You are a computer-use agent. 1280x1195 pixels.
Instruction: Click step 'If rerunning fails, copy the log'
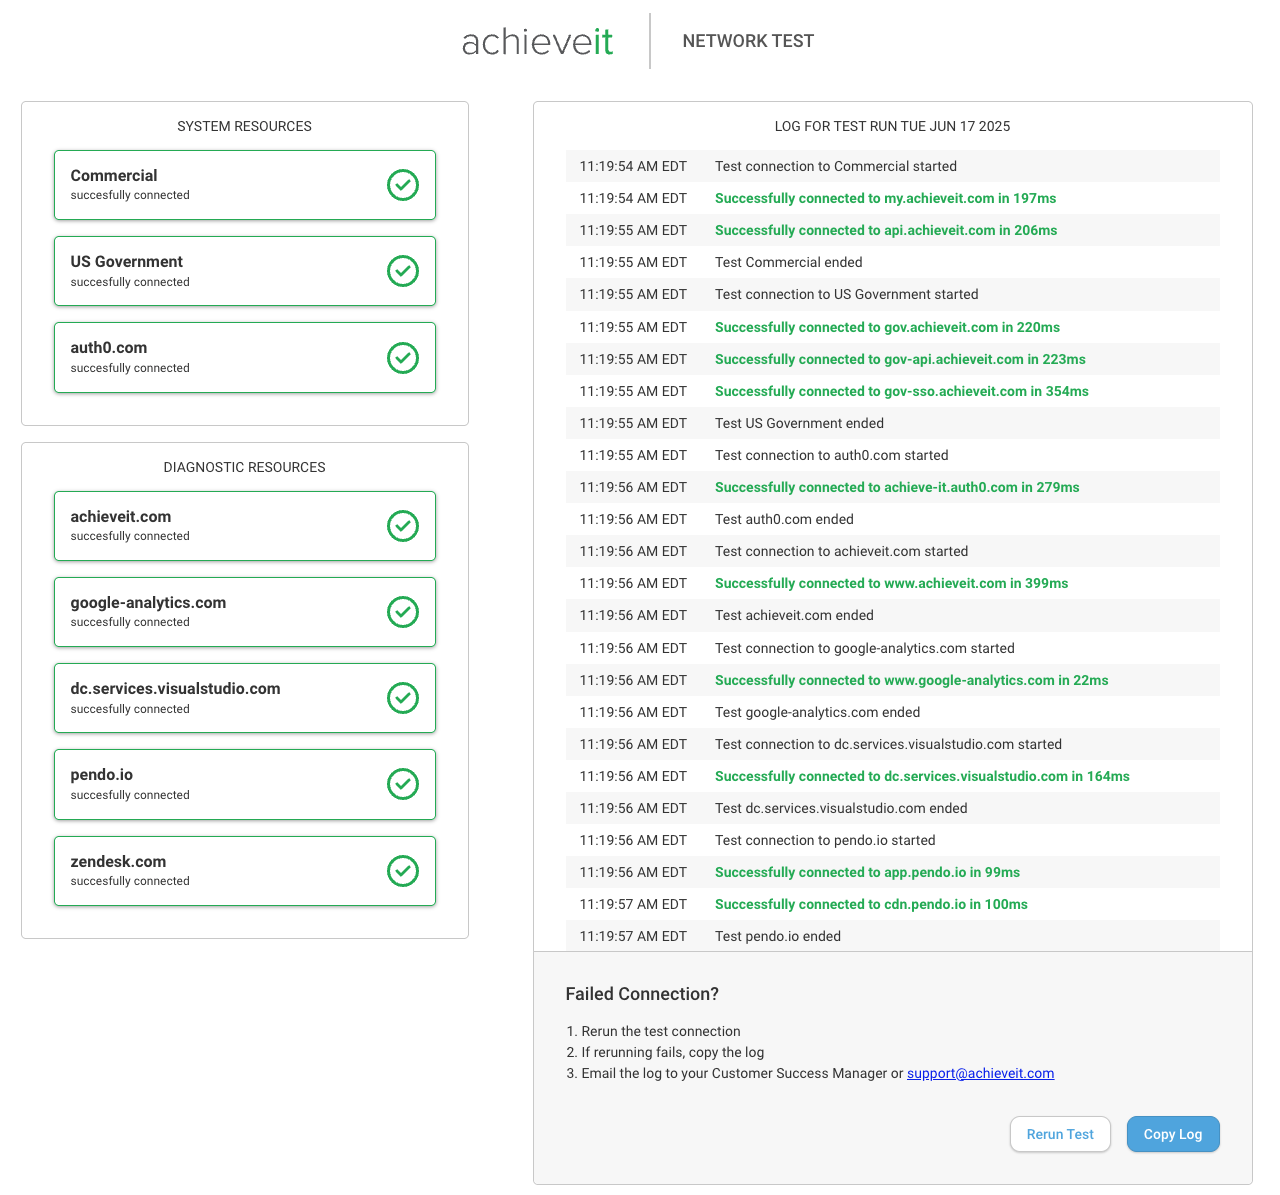(673, 1052)
